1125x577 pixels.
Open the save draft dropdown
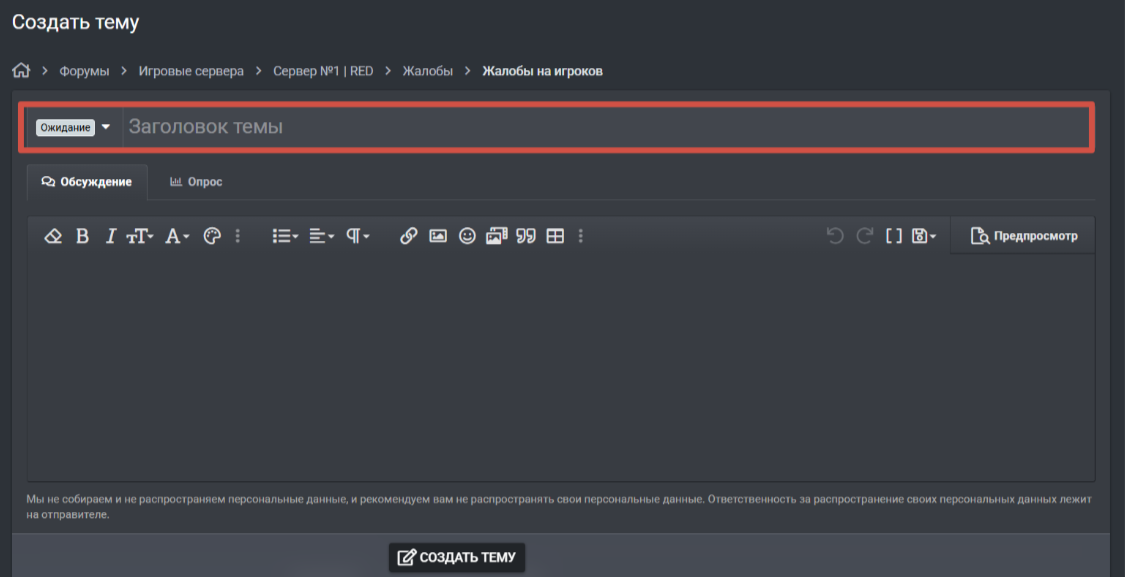[x=923, y=236]
